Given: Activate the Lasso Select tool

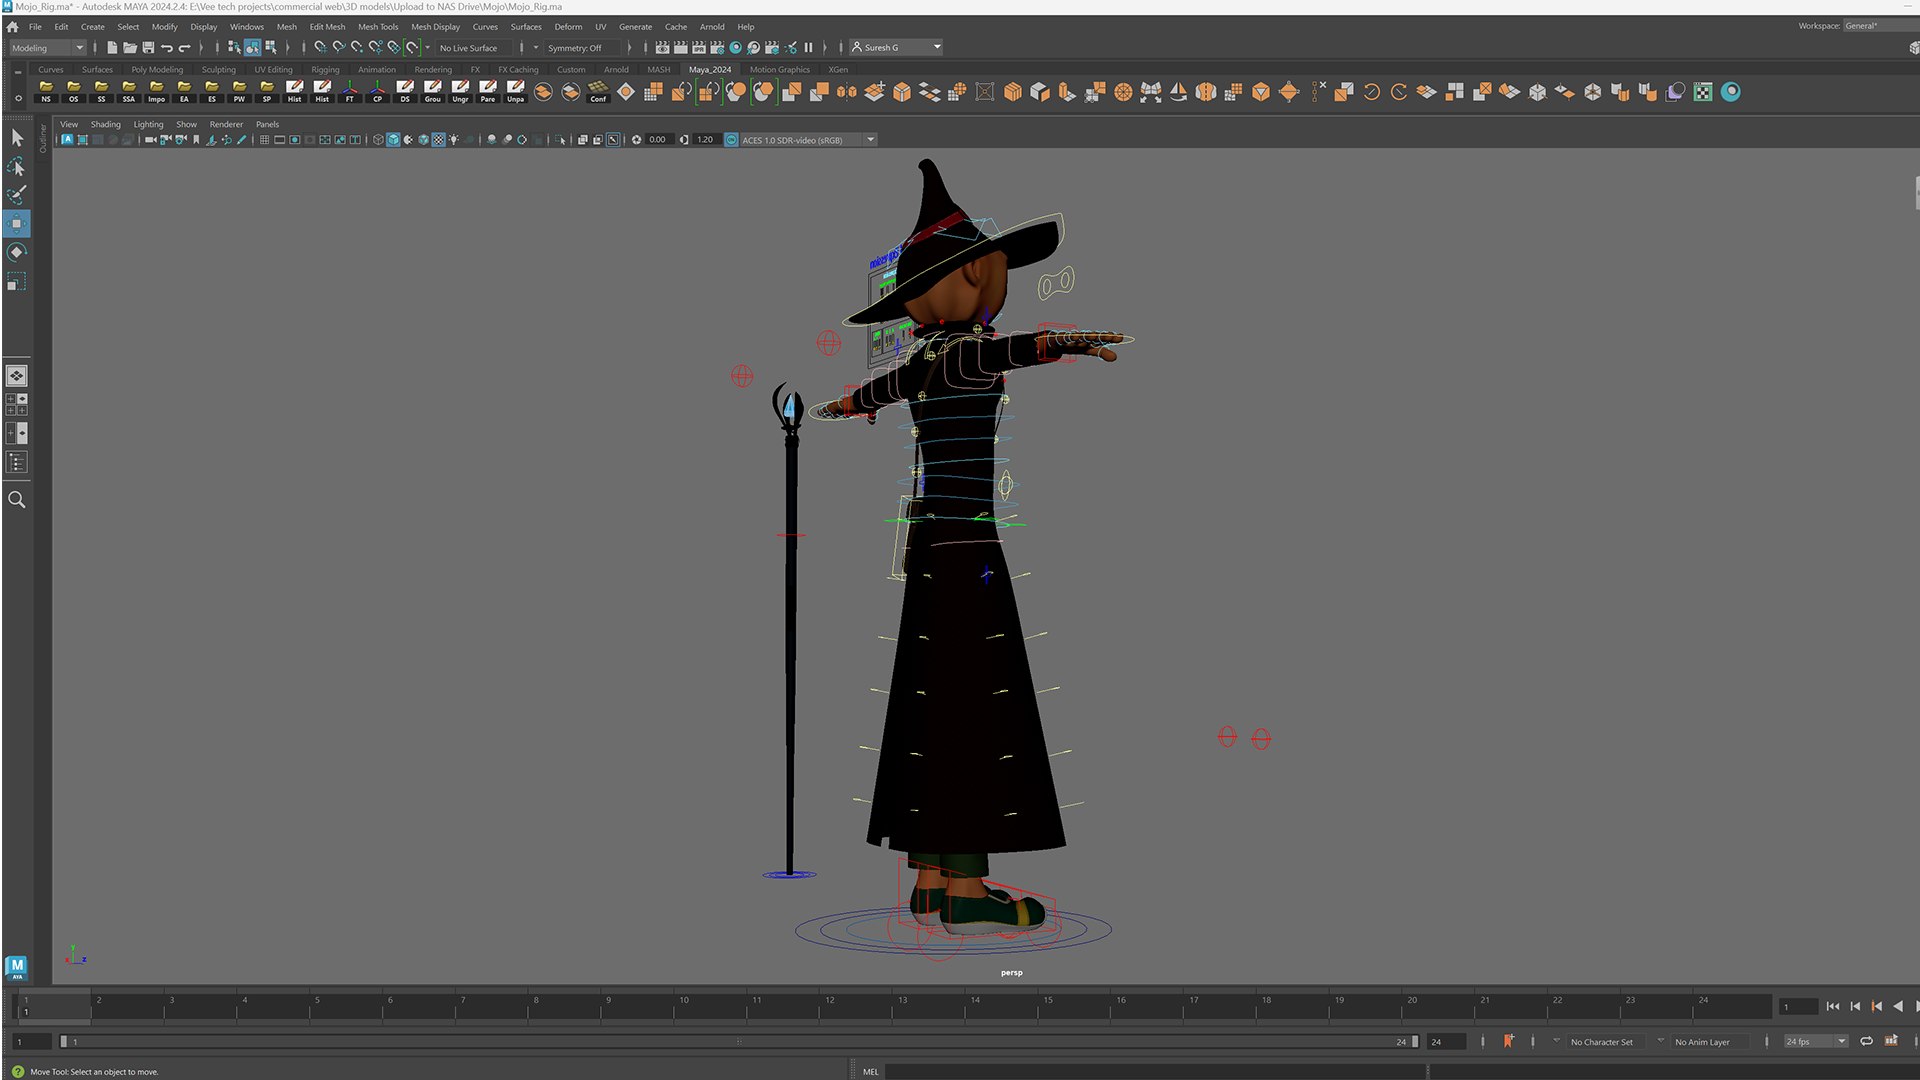Looking at the screenshot, I should point(17,166).
